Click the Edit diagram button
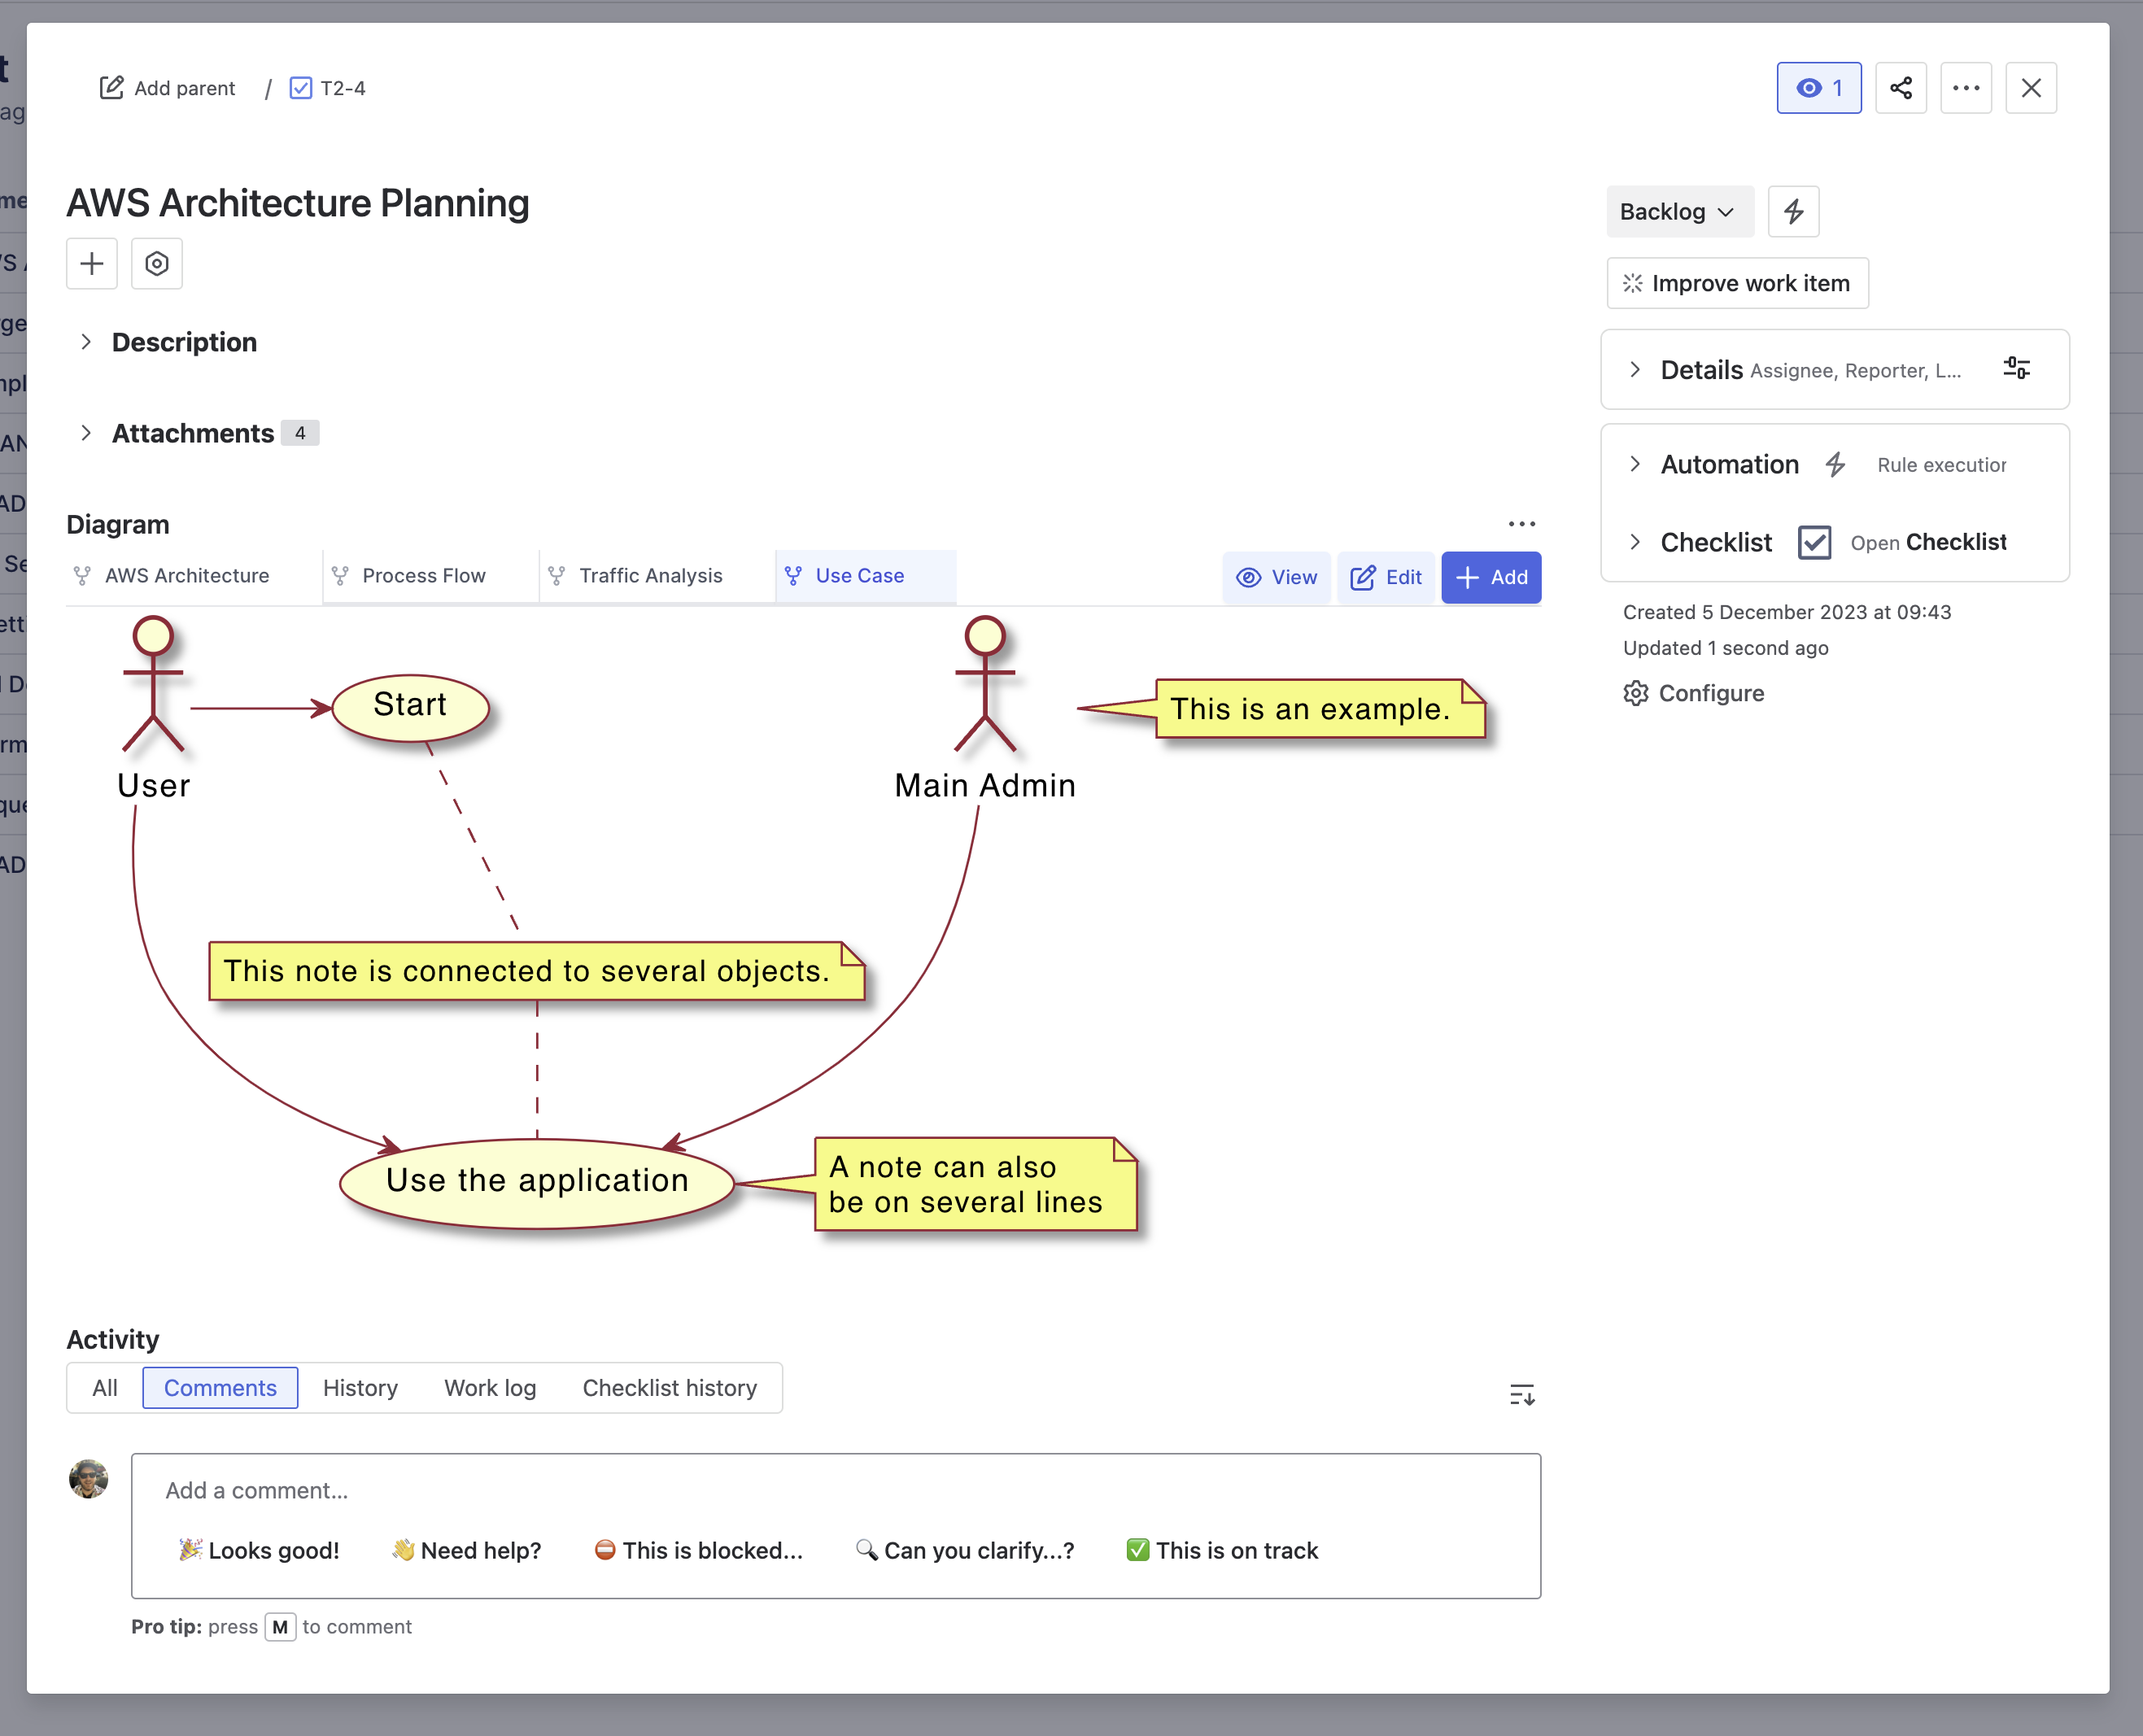 coord(1385,577)
